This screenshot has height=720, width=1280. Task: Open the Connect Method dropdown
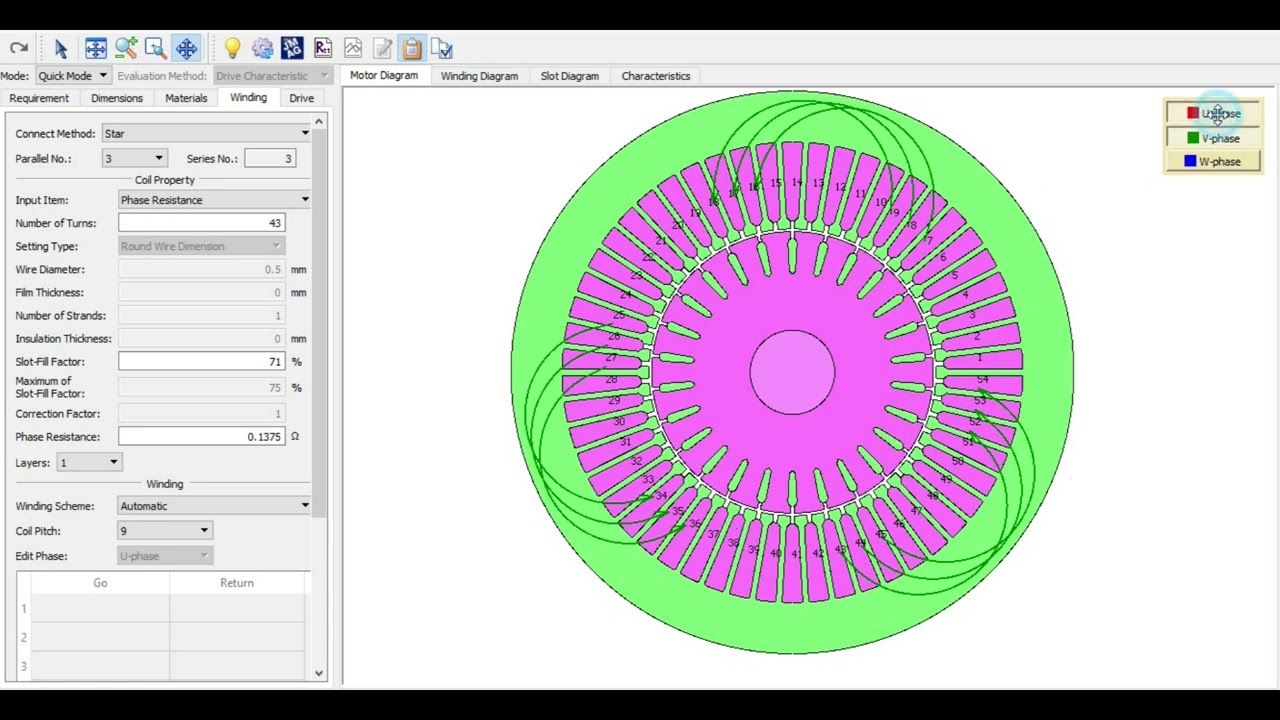tap(206, 133)
